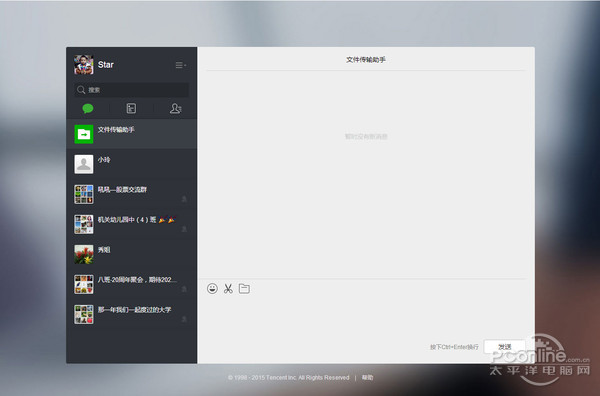Click the green file transfer folder avatar
The image size is (600, 396).
[x=84, y=134]
